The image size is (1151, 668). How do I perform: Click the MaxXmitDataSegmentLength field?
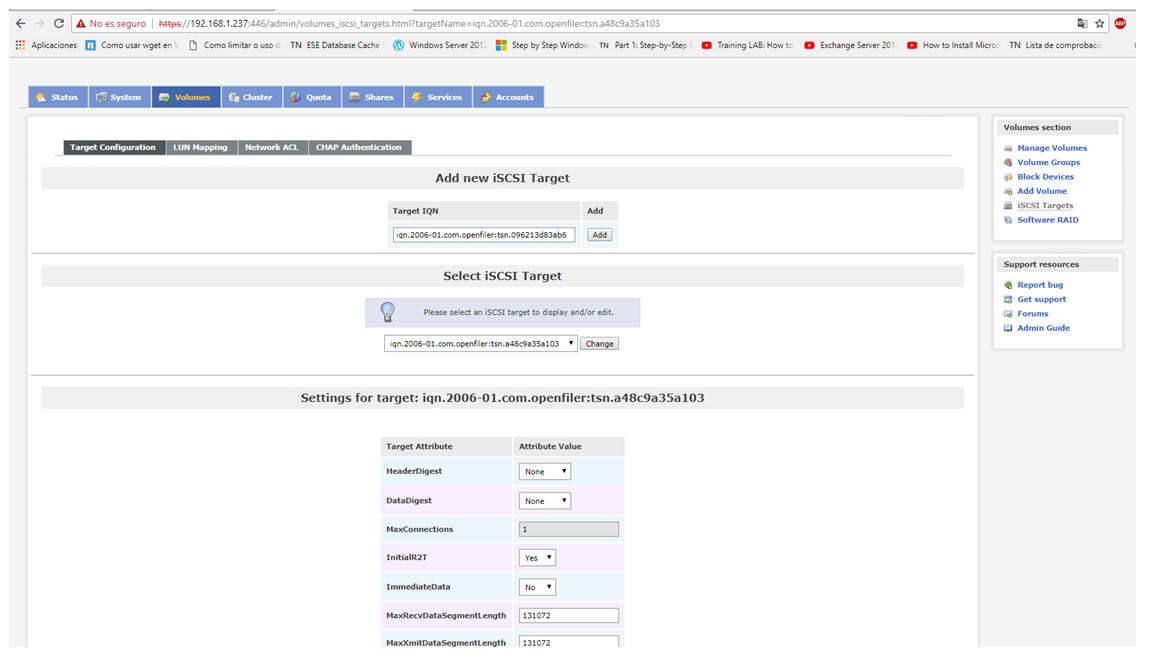pos(569,642)
